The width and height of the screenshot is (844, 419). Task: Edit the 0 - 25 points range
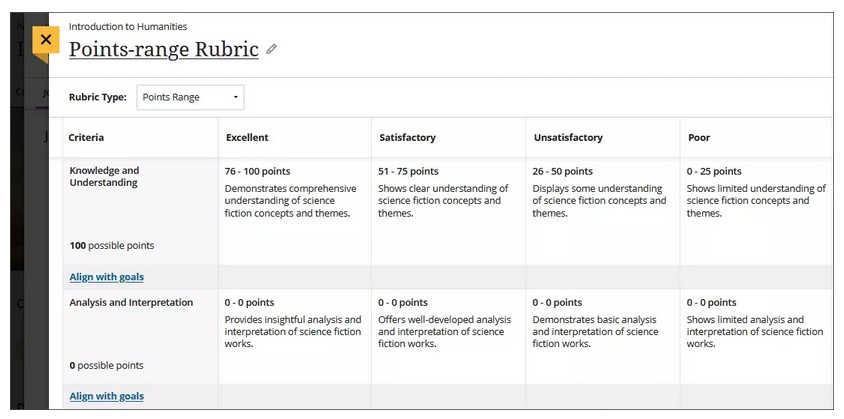(x=714, y=171)
